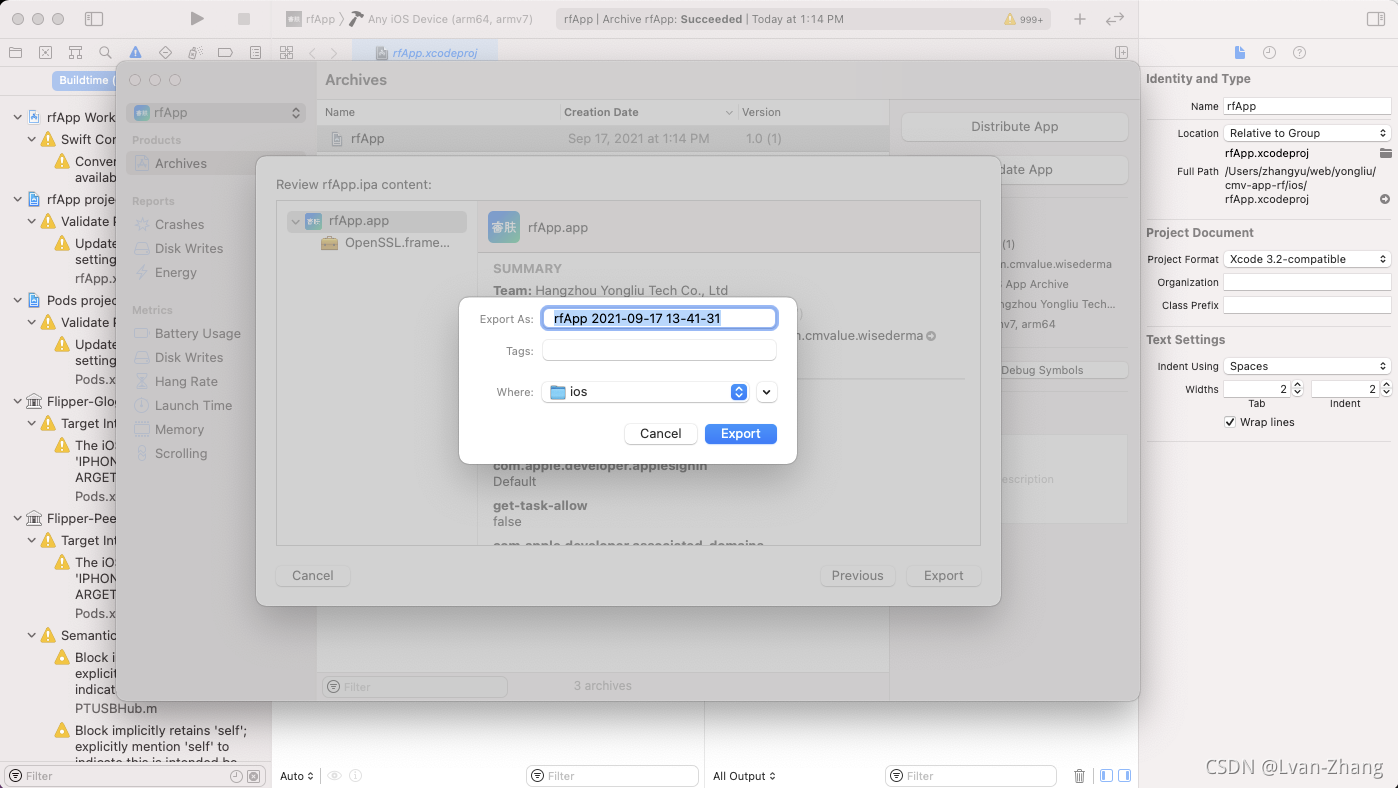
Task: Open the Symbol navigator icon
Action: pyautogui.click(x=75, y=52)
